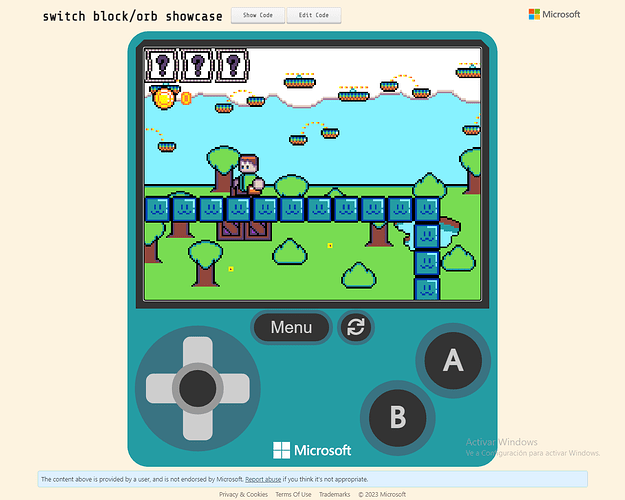Click the Show Code button
The width and height of the screenshot is (625, 500).
[258, 16]
